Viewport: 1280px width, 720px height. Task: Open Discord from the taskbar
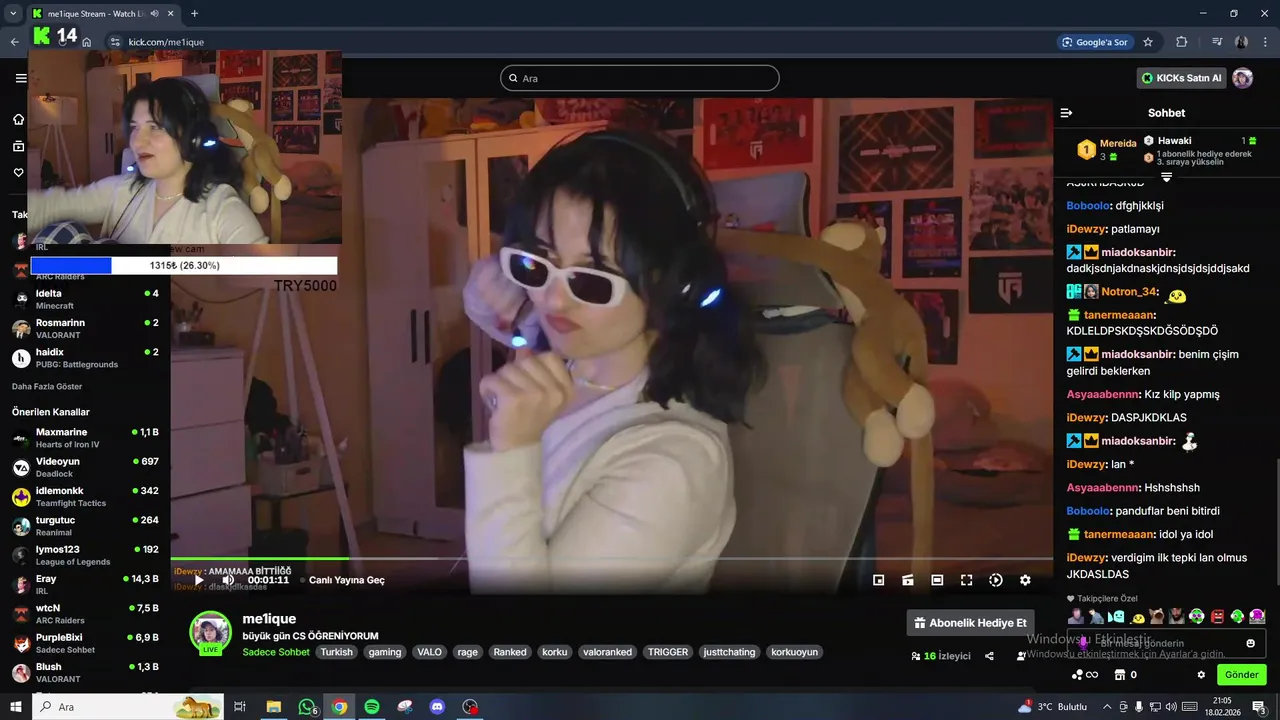437,707
